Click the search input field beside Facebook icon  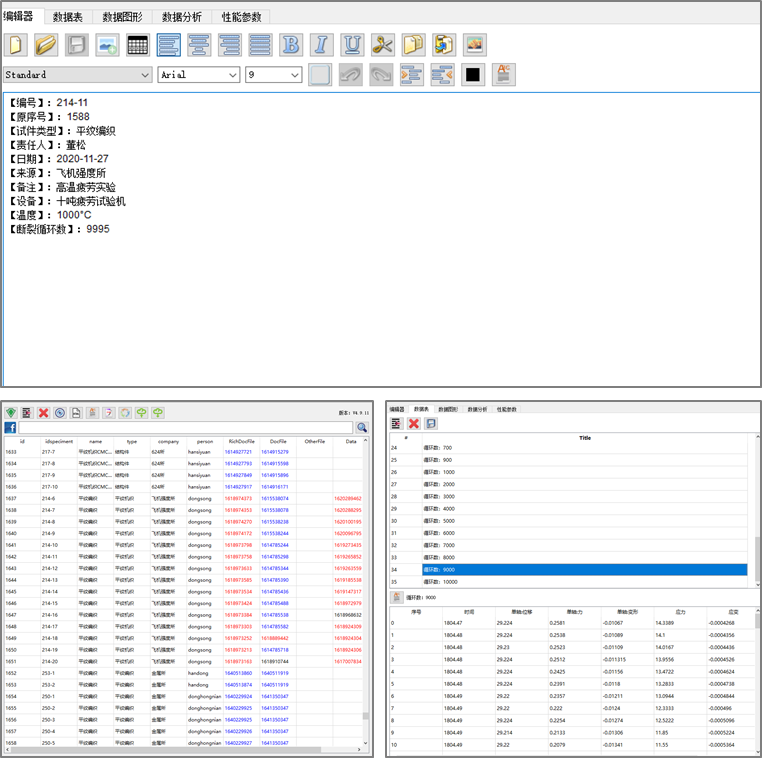[185, 427]
